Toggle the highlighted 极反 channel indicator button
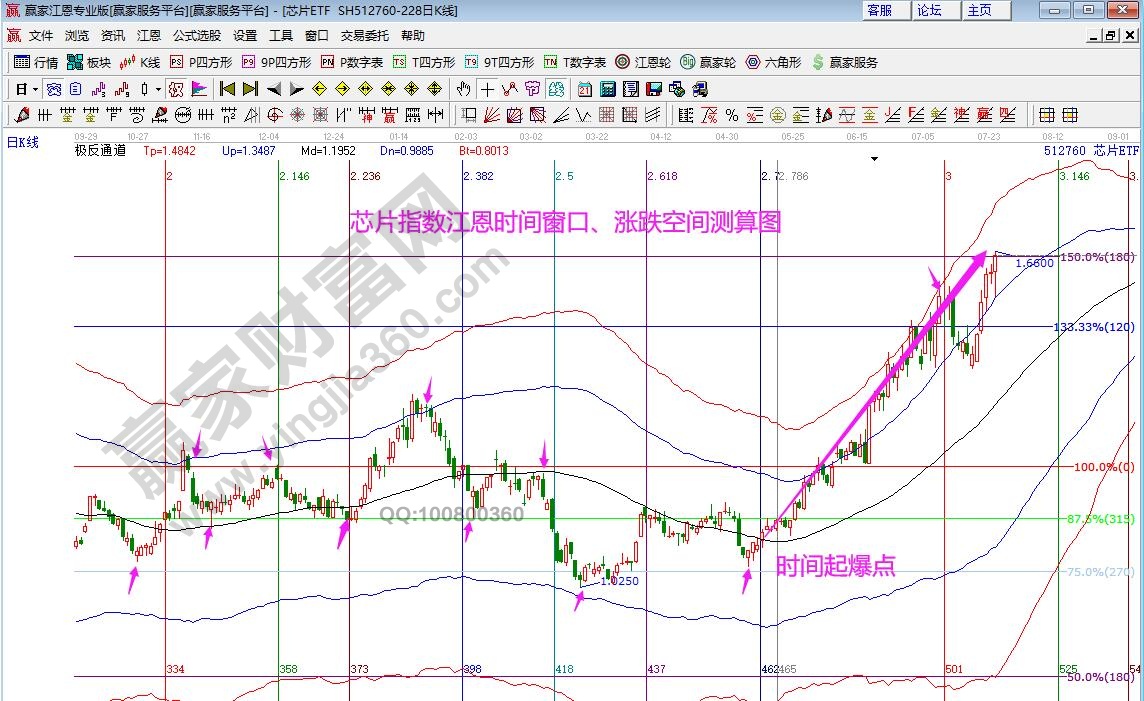The width and height of the screenshot is (1144, 701). (x=176, y=88)
